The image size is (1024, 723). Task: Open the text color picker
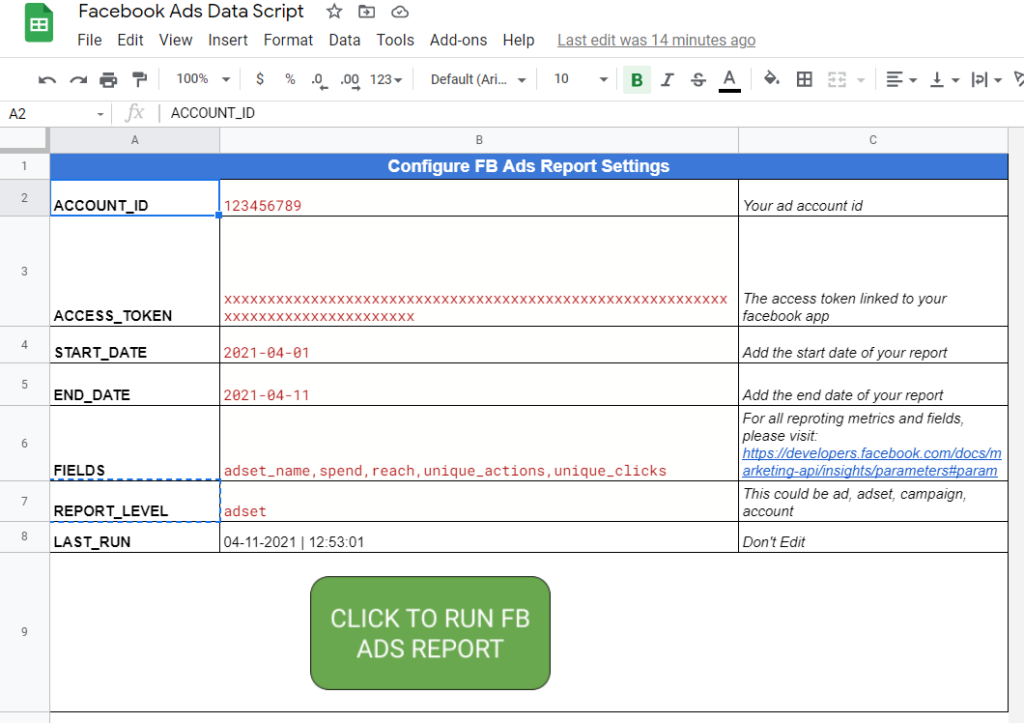click(x=729, y=80)
